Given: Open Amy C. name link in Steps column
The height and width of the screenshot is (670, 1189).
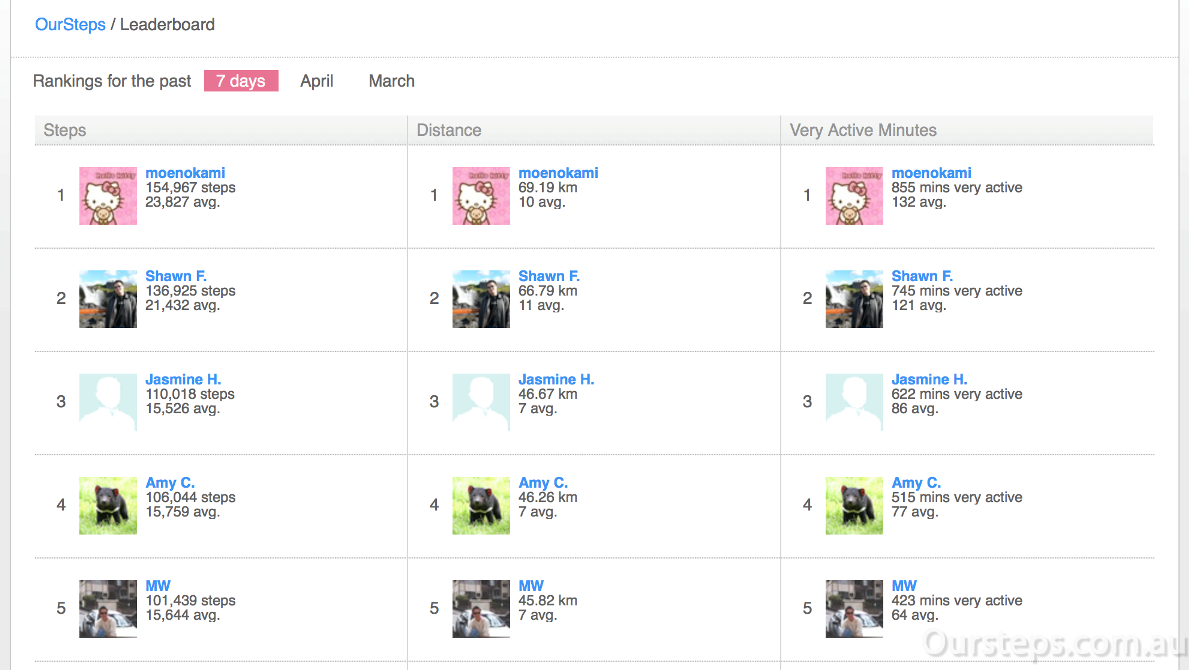Looking at the screenshot, I should (170, 483).
